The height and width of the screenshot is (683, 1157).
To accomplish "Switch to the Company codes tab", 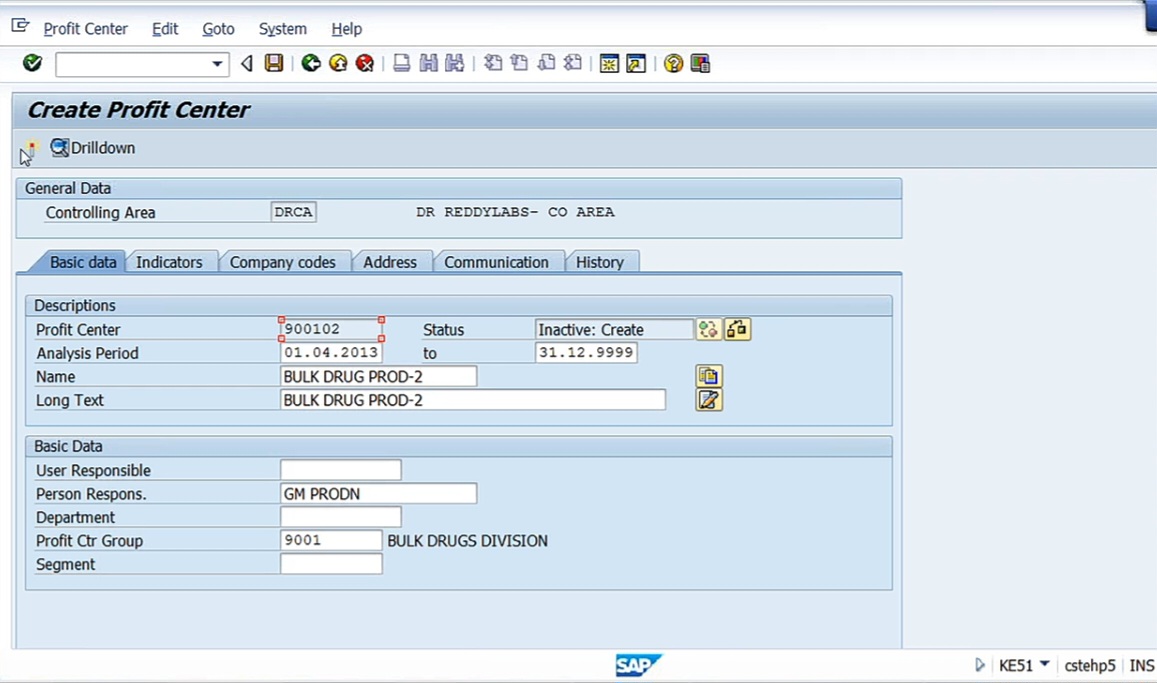I will coord(283,263).
